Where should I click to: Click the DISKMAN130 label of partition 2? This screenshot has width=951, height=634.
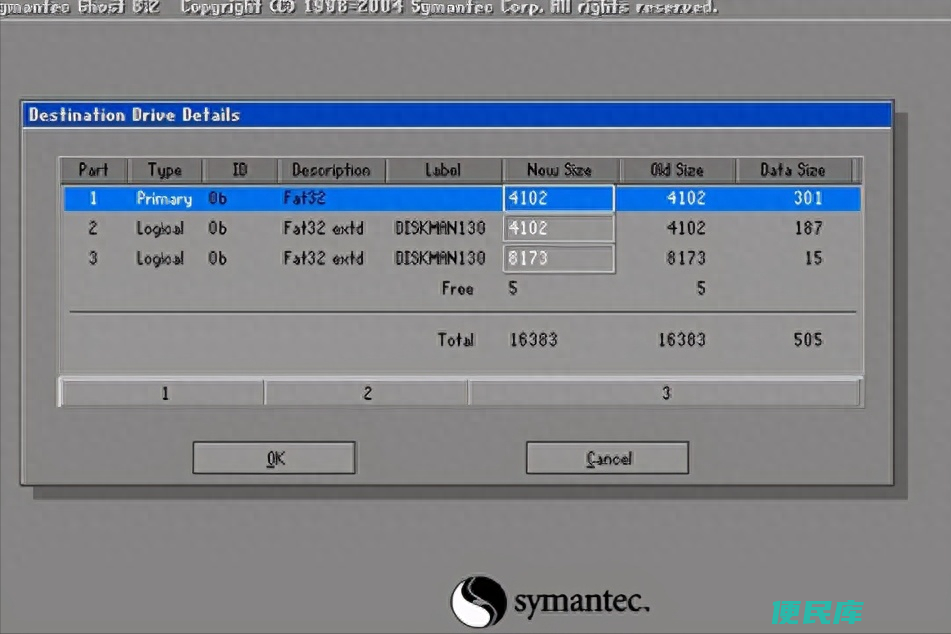click(440, 228)
